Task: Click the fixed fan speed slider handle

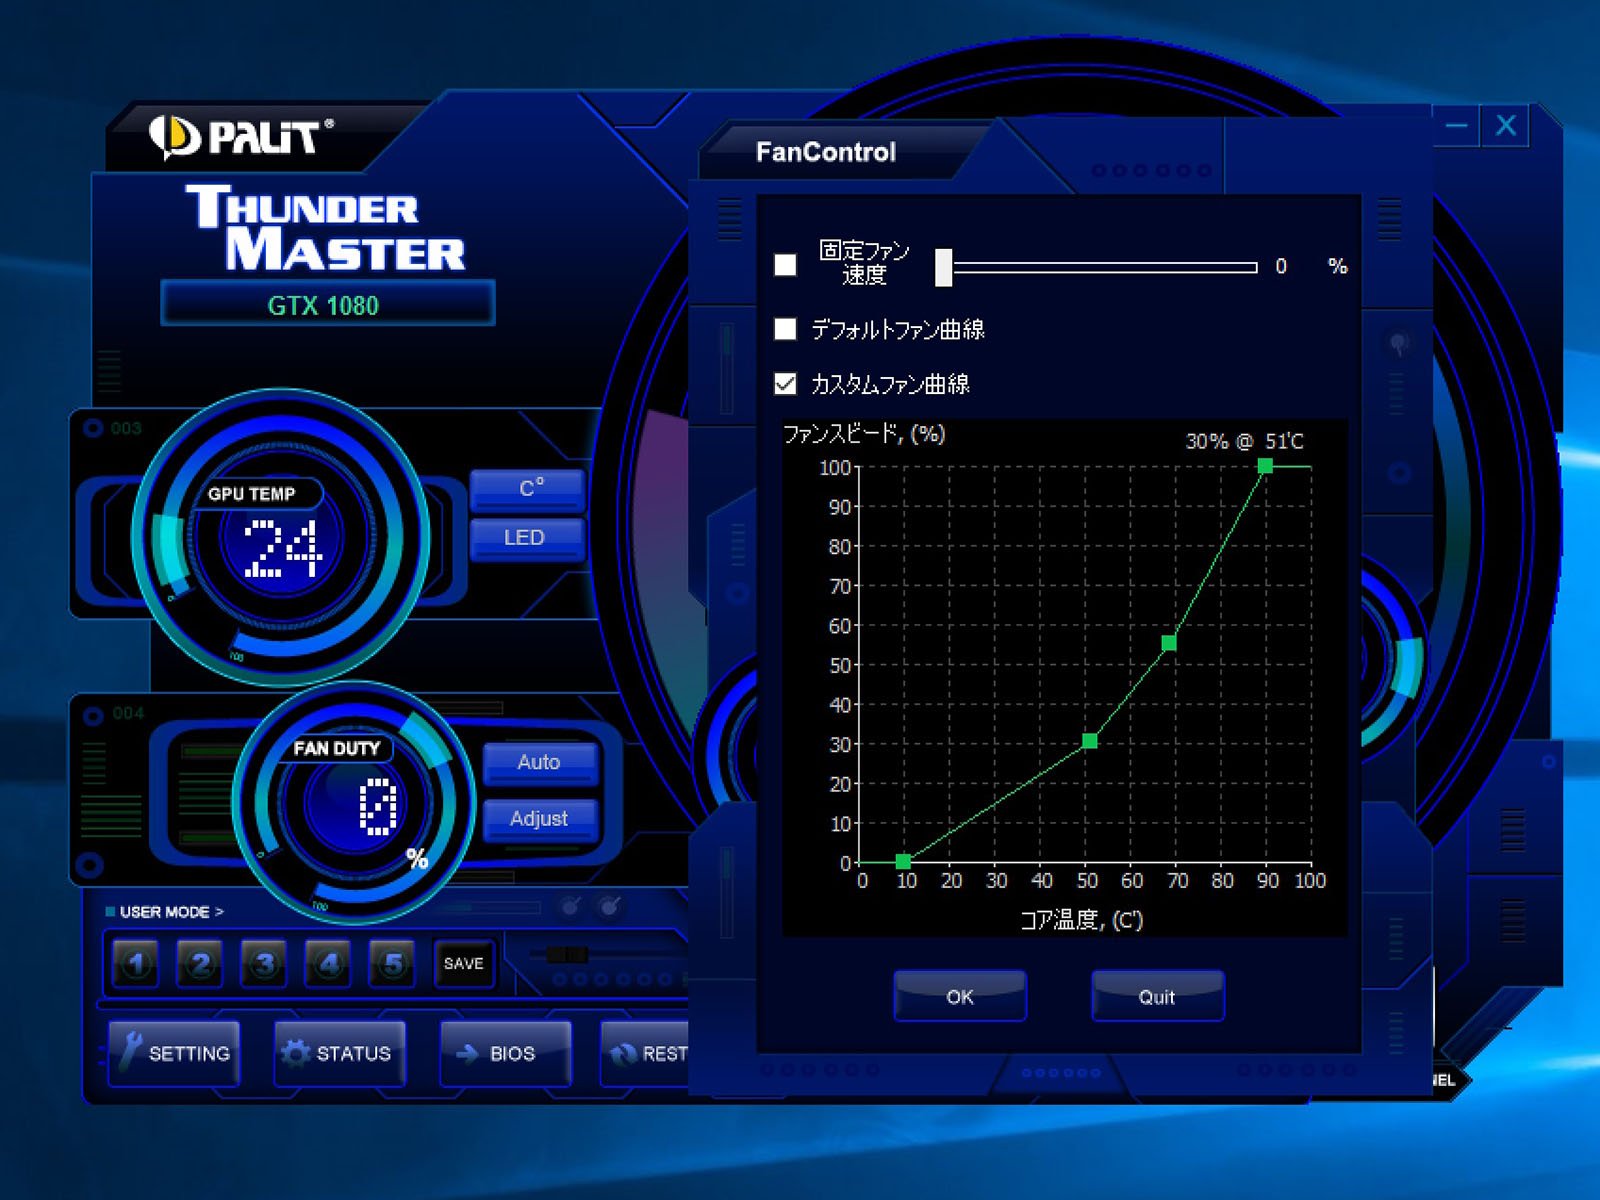Action: (x=943, y=267)
